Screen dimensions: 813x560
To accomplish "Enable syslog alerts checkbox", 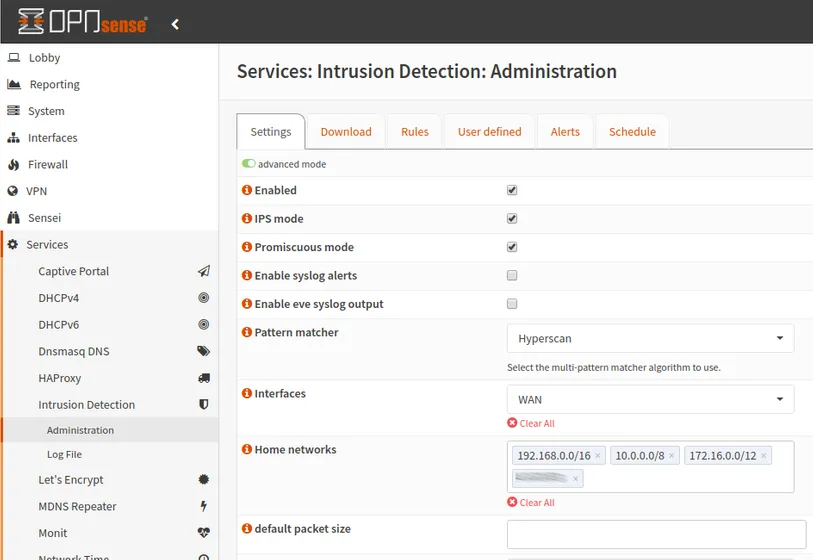I will click(512, 275).
